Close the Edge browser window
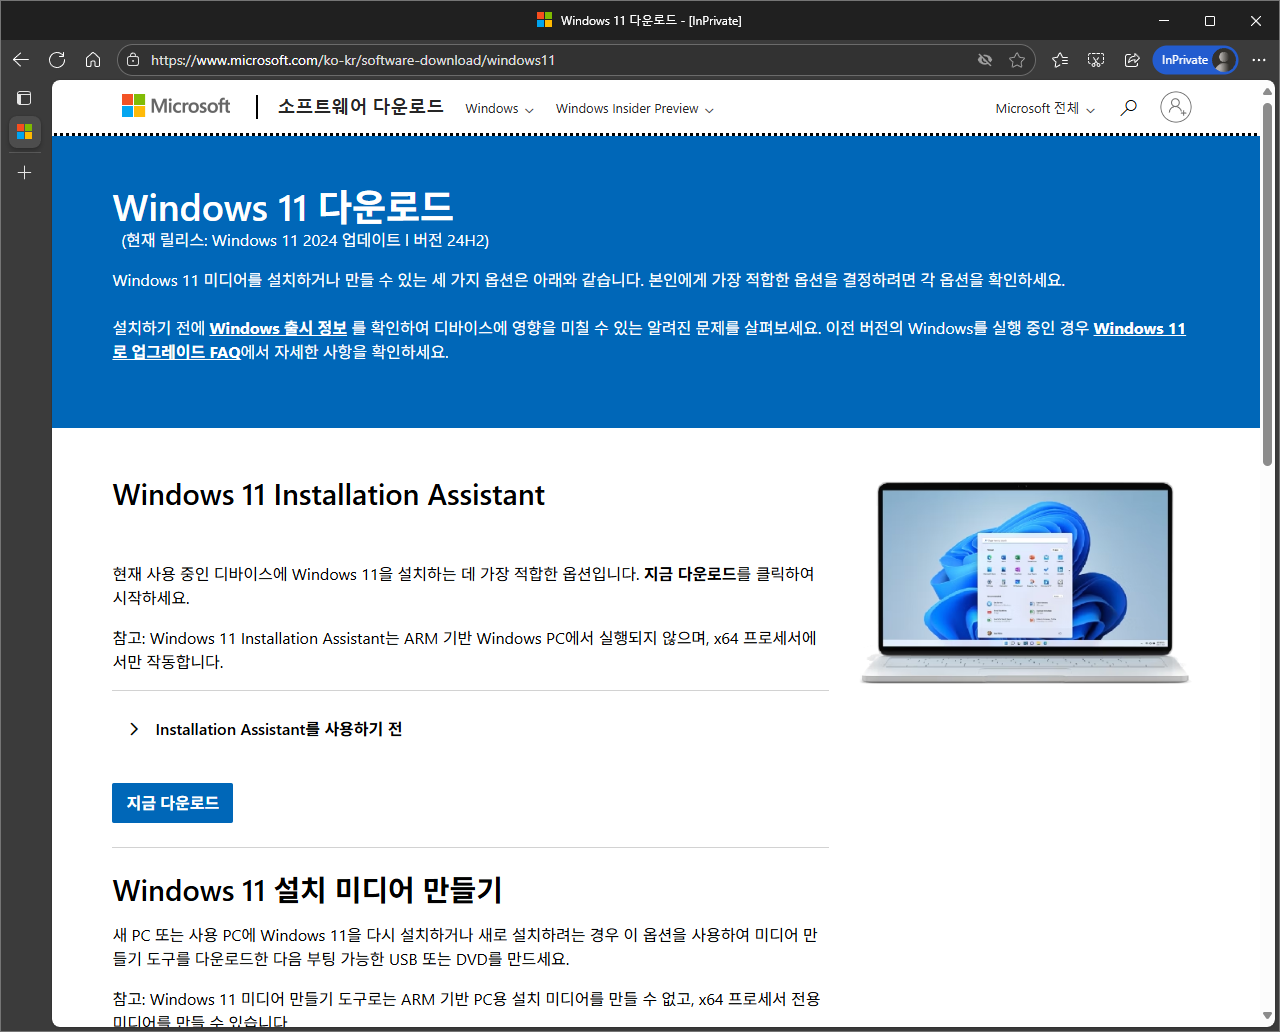 (1256, 20)
